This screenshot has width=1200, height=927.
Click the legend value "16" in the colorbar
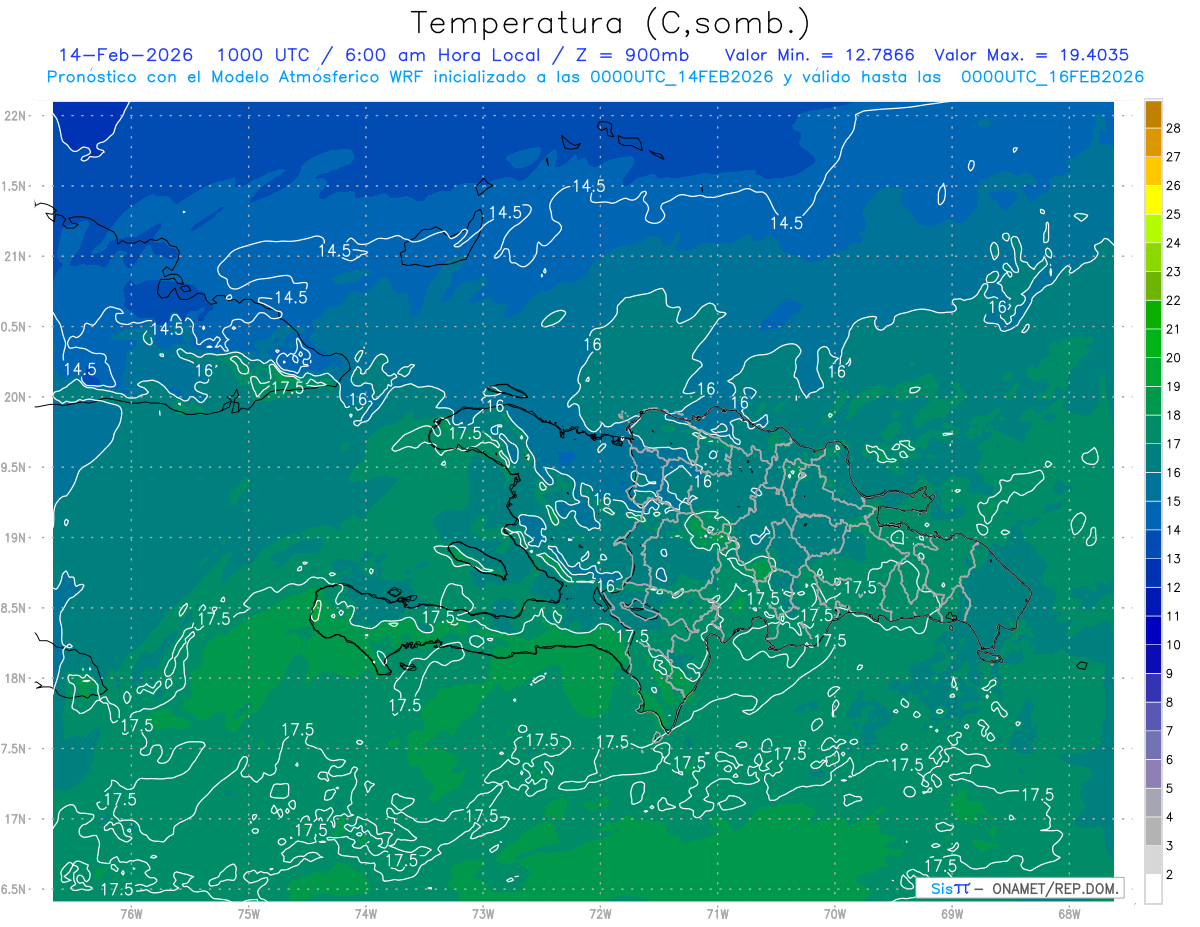(1174, 472)
